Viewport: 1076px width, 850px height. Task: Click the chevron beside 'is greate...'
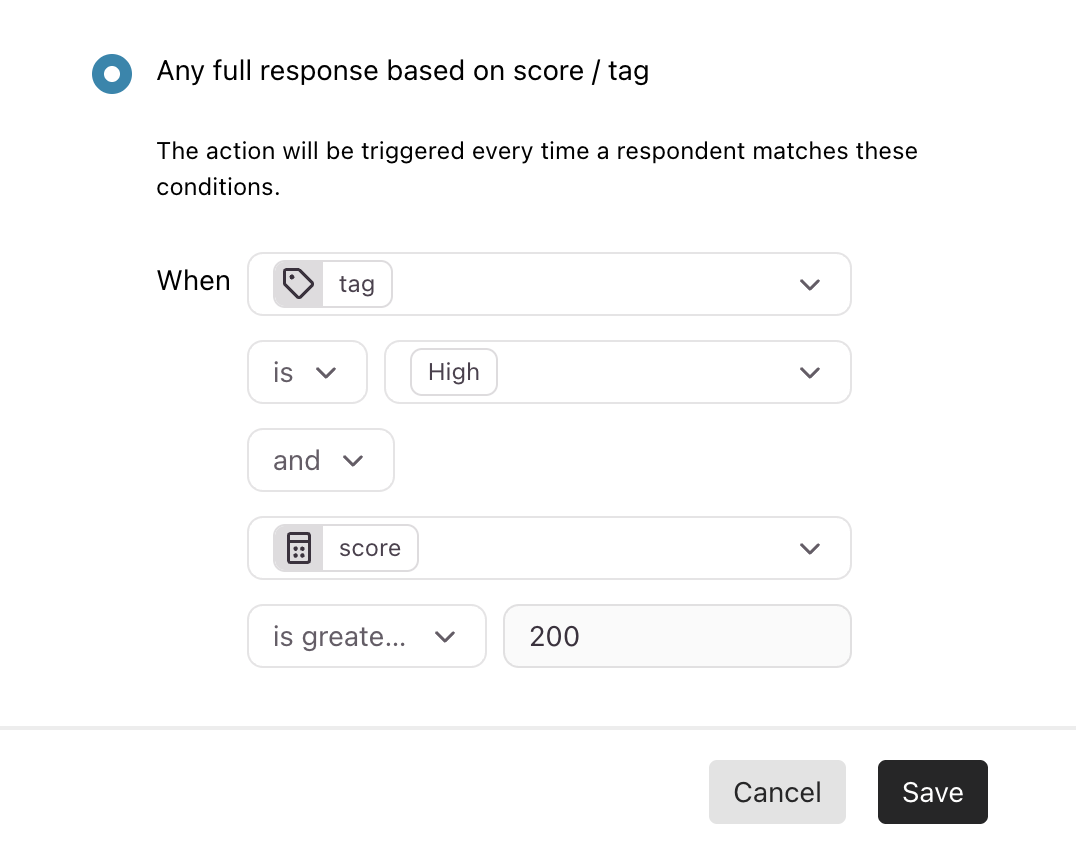click(445, 637)
